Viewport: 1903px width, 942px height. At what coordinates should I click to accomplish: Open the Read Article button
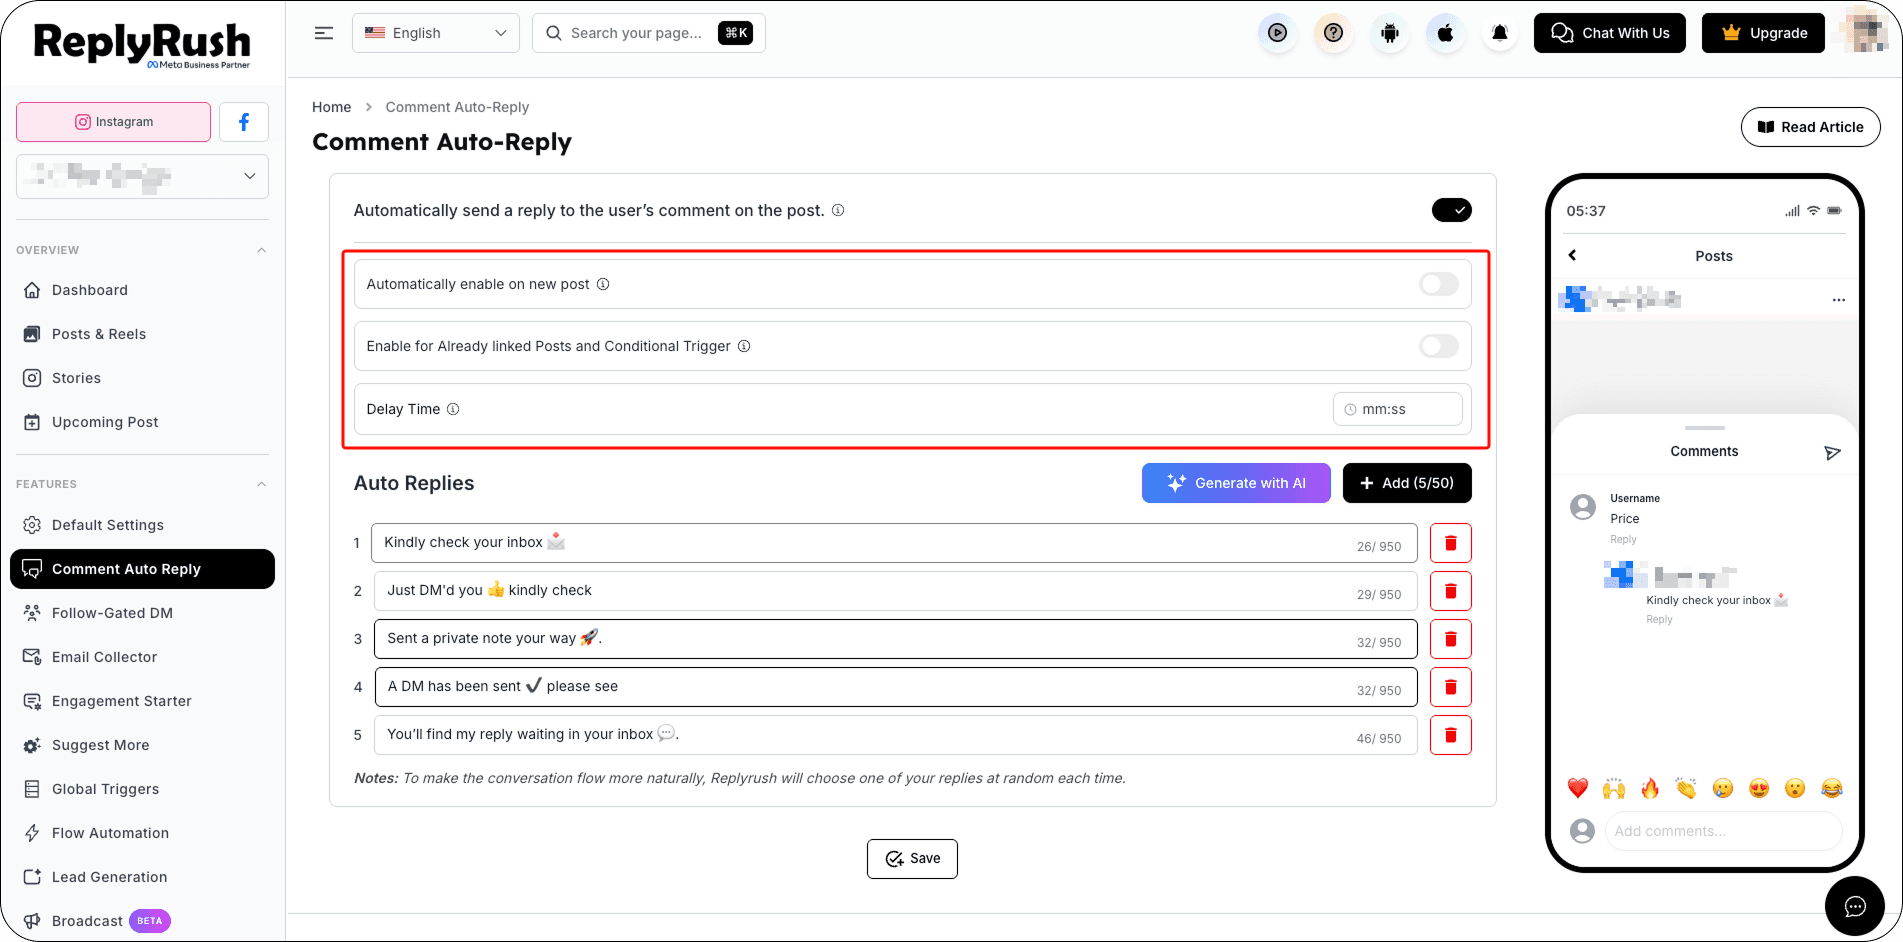coord(1810,127)
